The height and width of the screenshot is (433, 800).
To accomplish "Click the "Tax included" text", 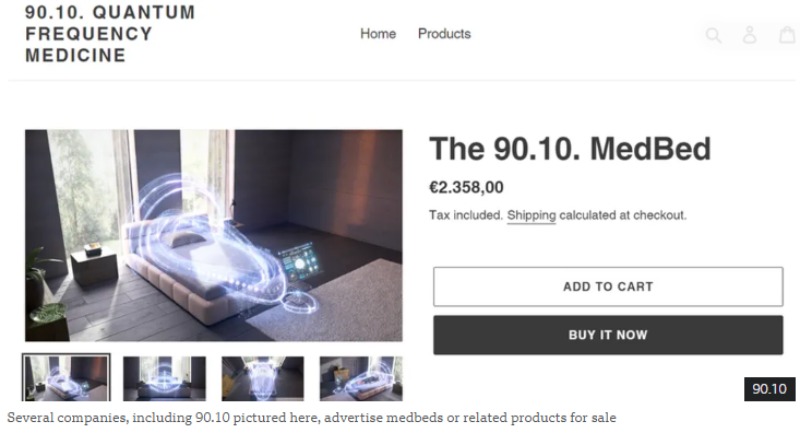I will 465,215.
